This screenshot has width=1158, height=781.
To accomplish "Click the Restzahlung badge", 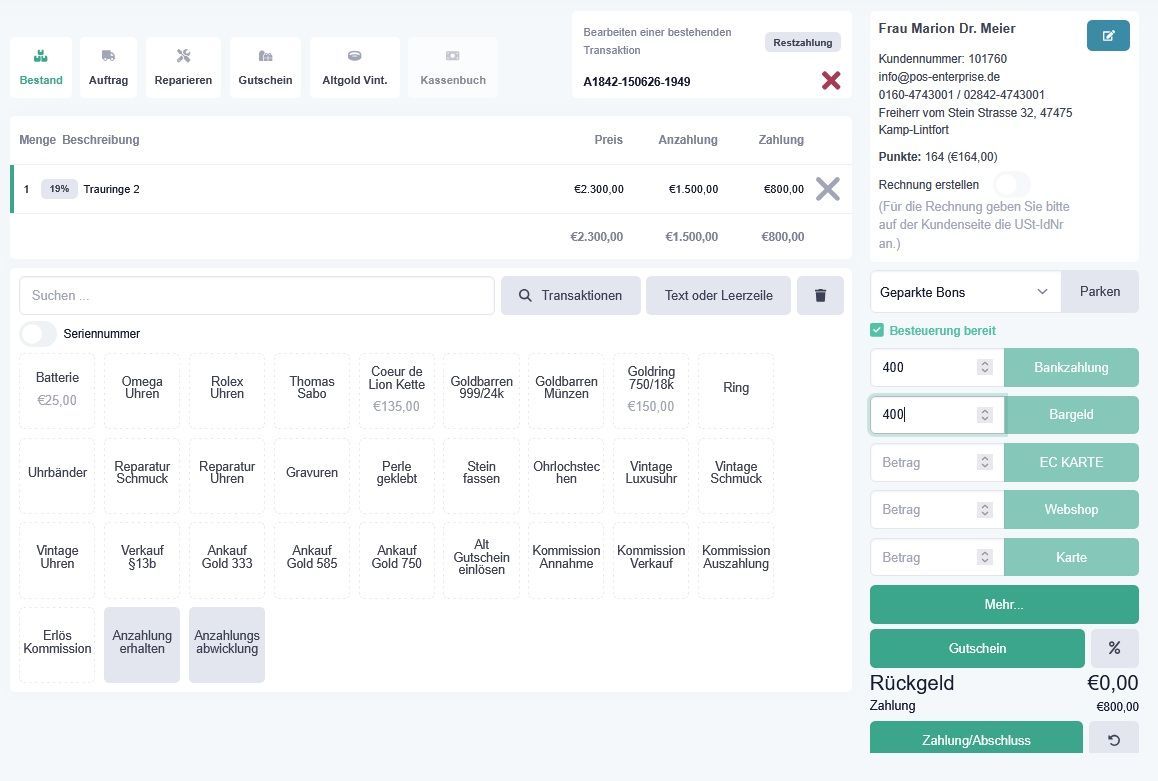I will [803, 43].
